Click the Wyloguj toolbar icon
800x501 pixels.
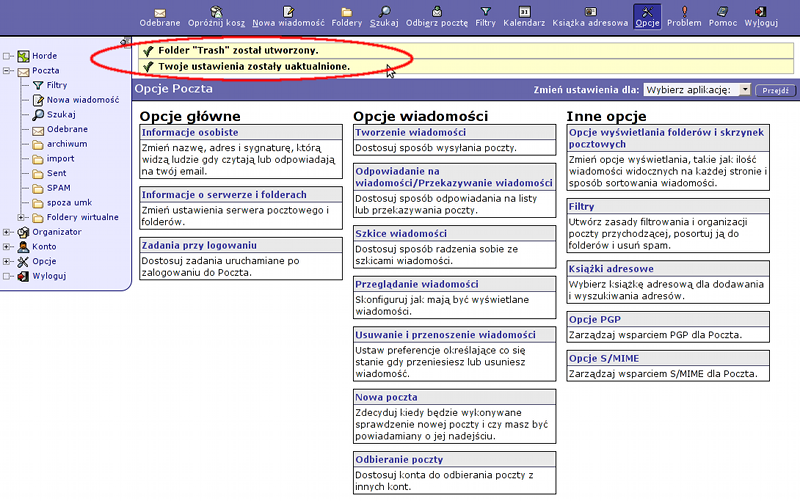pos(761,12)
